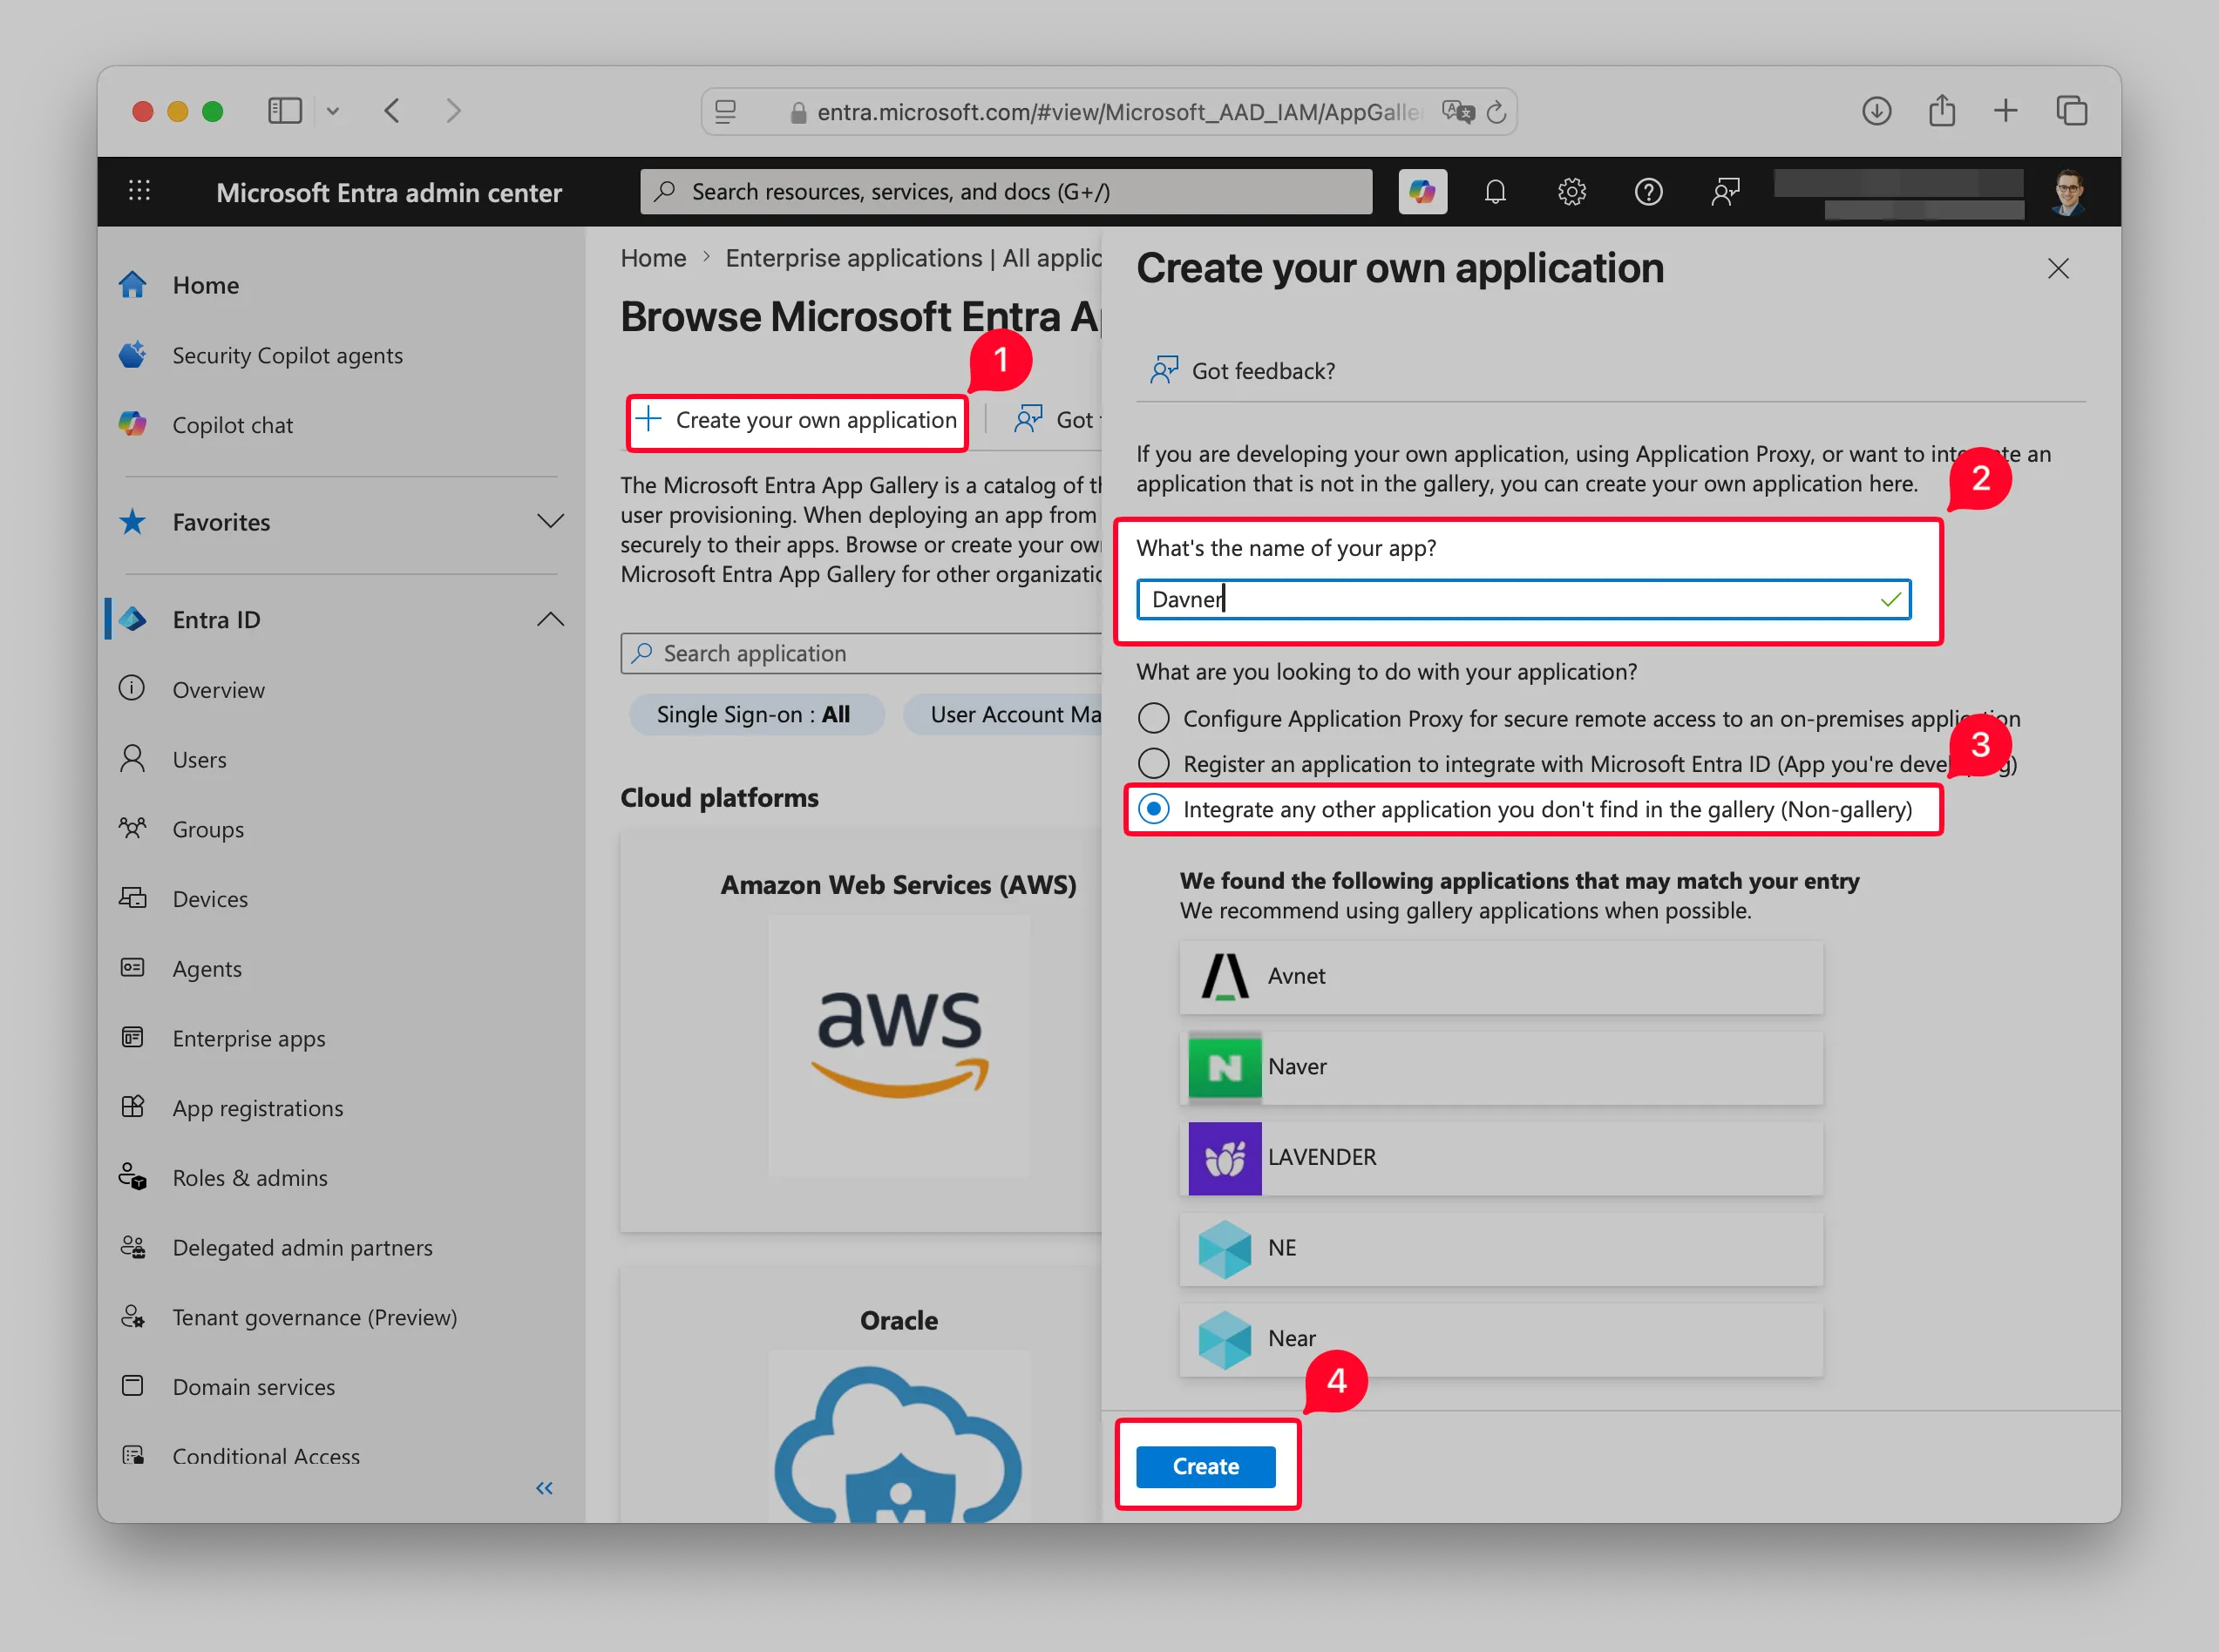The width and height of the screenshot is (2219, 1652).
Task: Open the Amazon Web Services (AWS) tile
Action: click(861, 1030)
